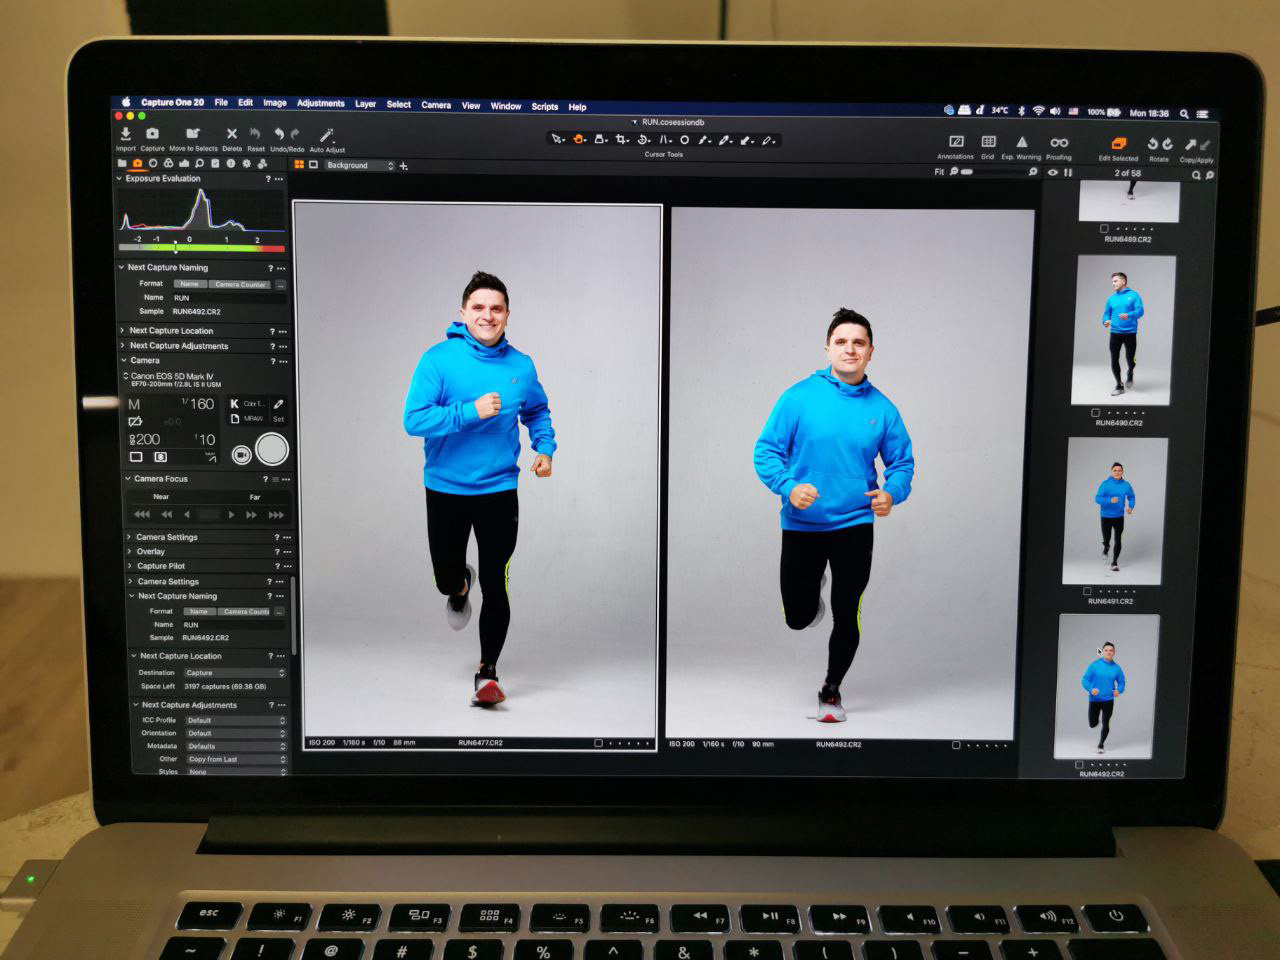The image size is (1280, 960).
Task: Click the Rotate left toolbar button
Action: click(1152, 144)
